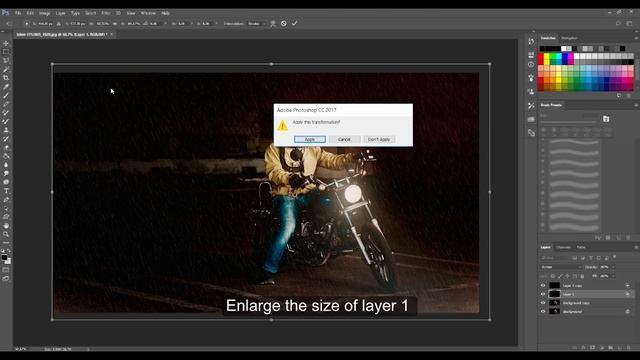This screenshot has width=640, height=360.
Task: Switch to the Navigator tab
Action: click(x=569, y=38)
